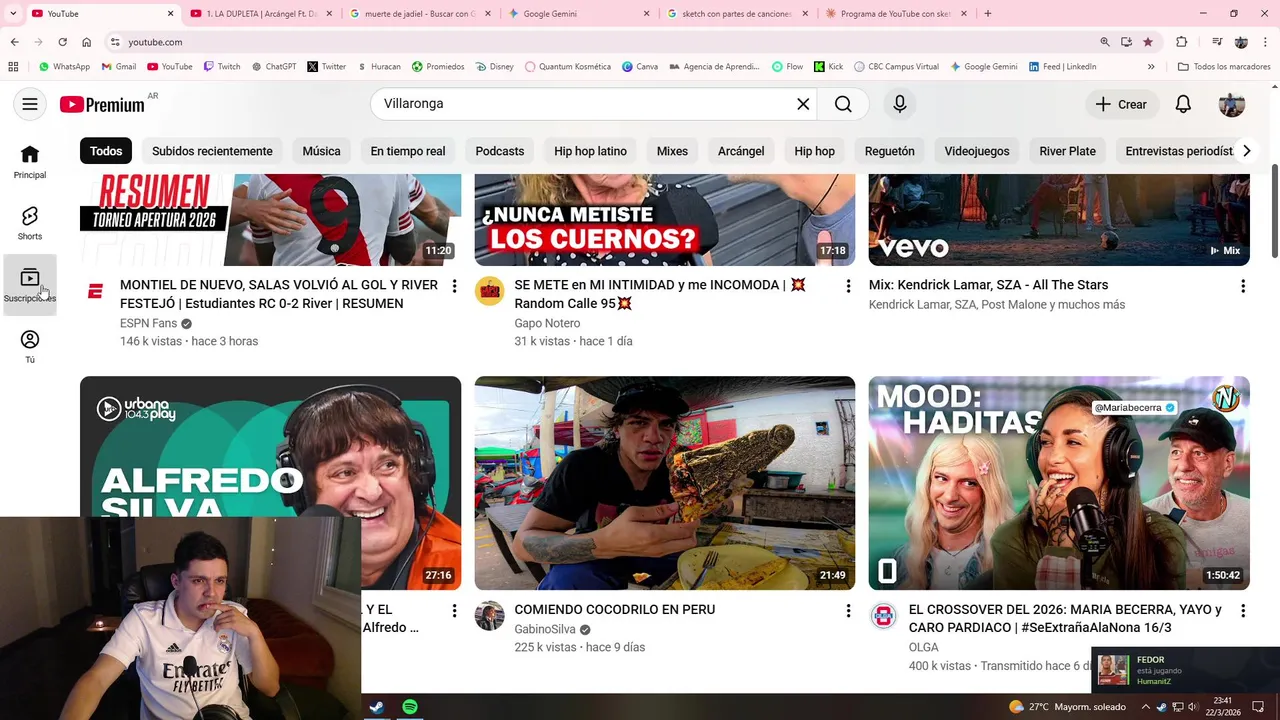1280x720 pixels.
Task: Open Suscripciones in the sidebar
Action: pos(30,285)
